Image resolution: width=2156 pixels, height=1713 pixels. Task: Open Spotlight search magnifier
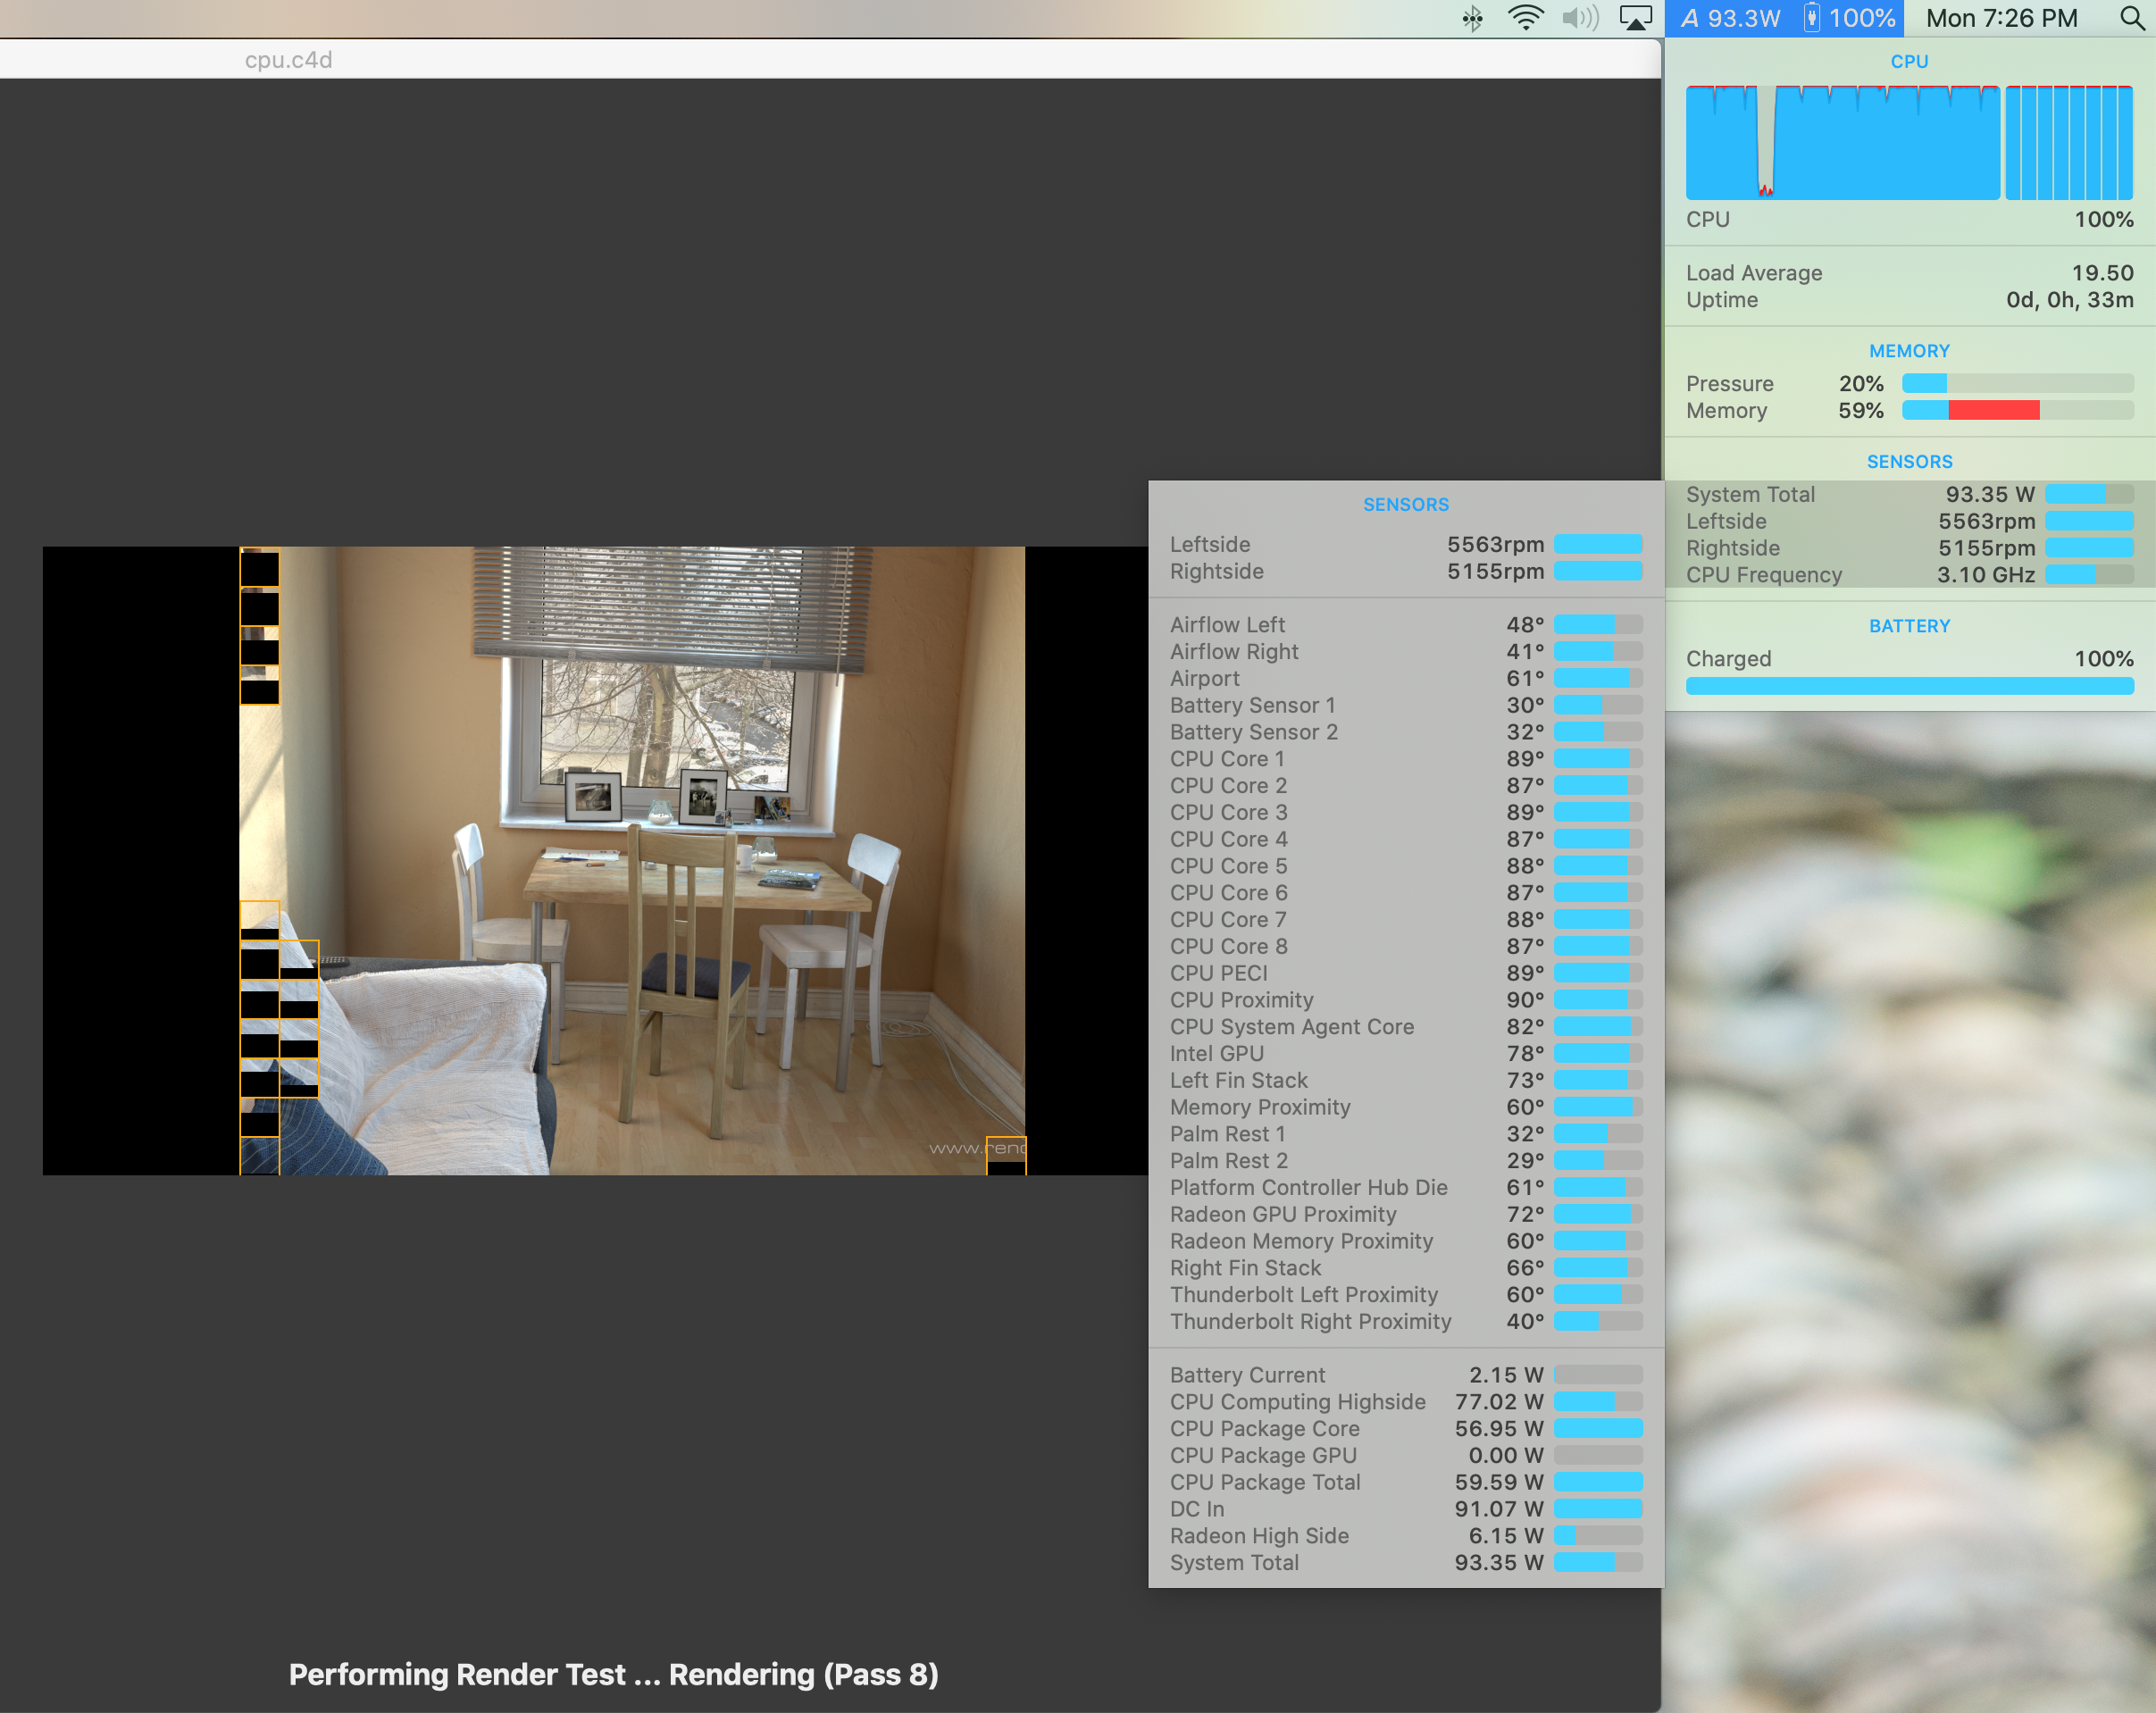point(2131,18)
